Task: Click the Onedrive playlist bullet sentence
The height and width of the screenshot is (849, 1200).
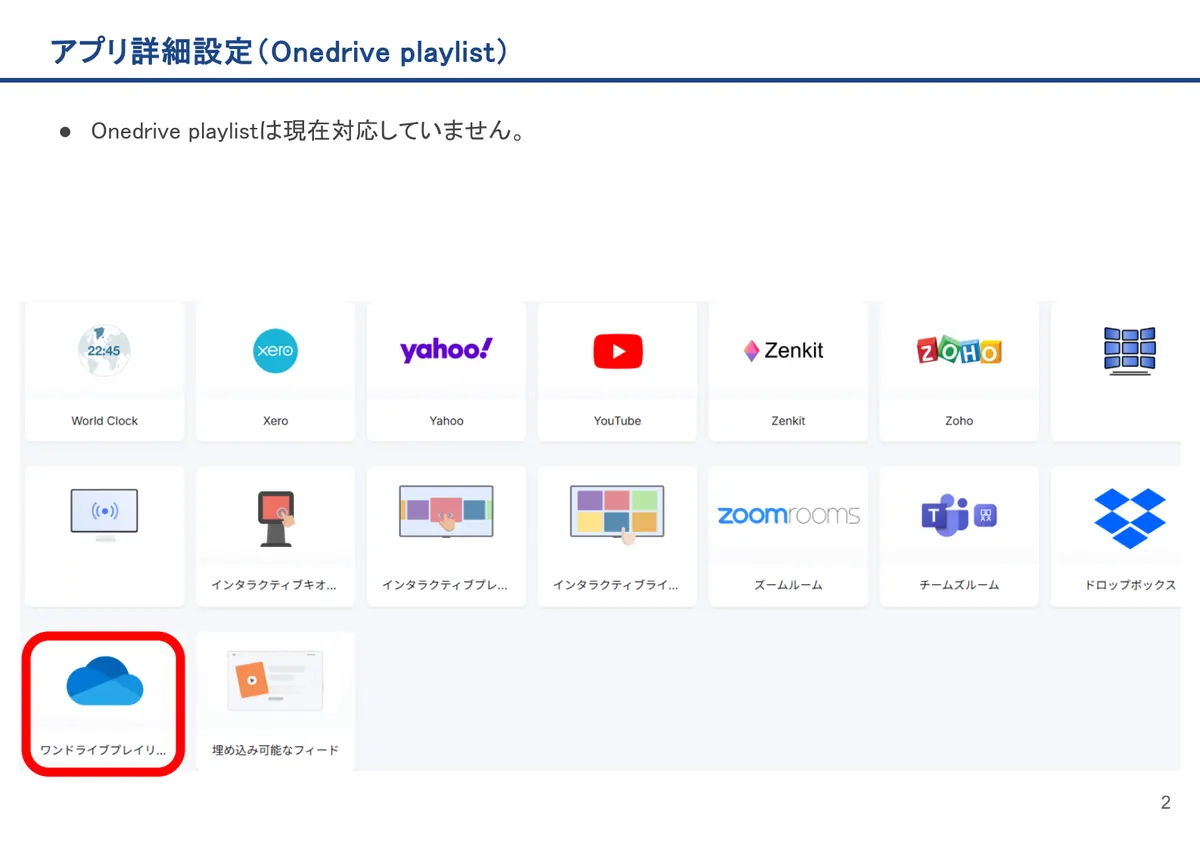Action: [308, 131]
